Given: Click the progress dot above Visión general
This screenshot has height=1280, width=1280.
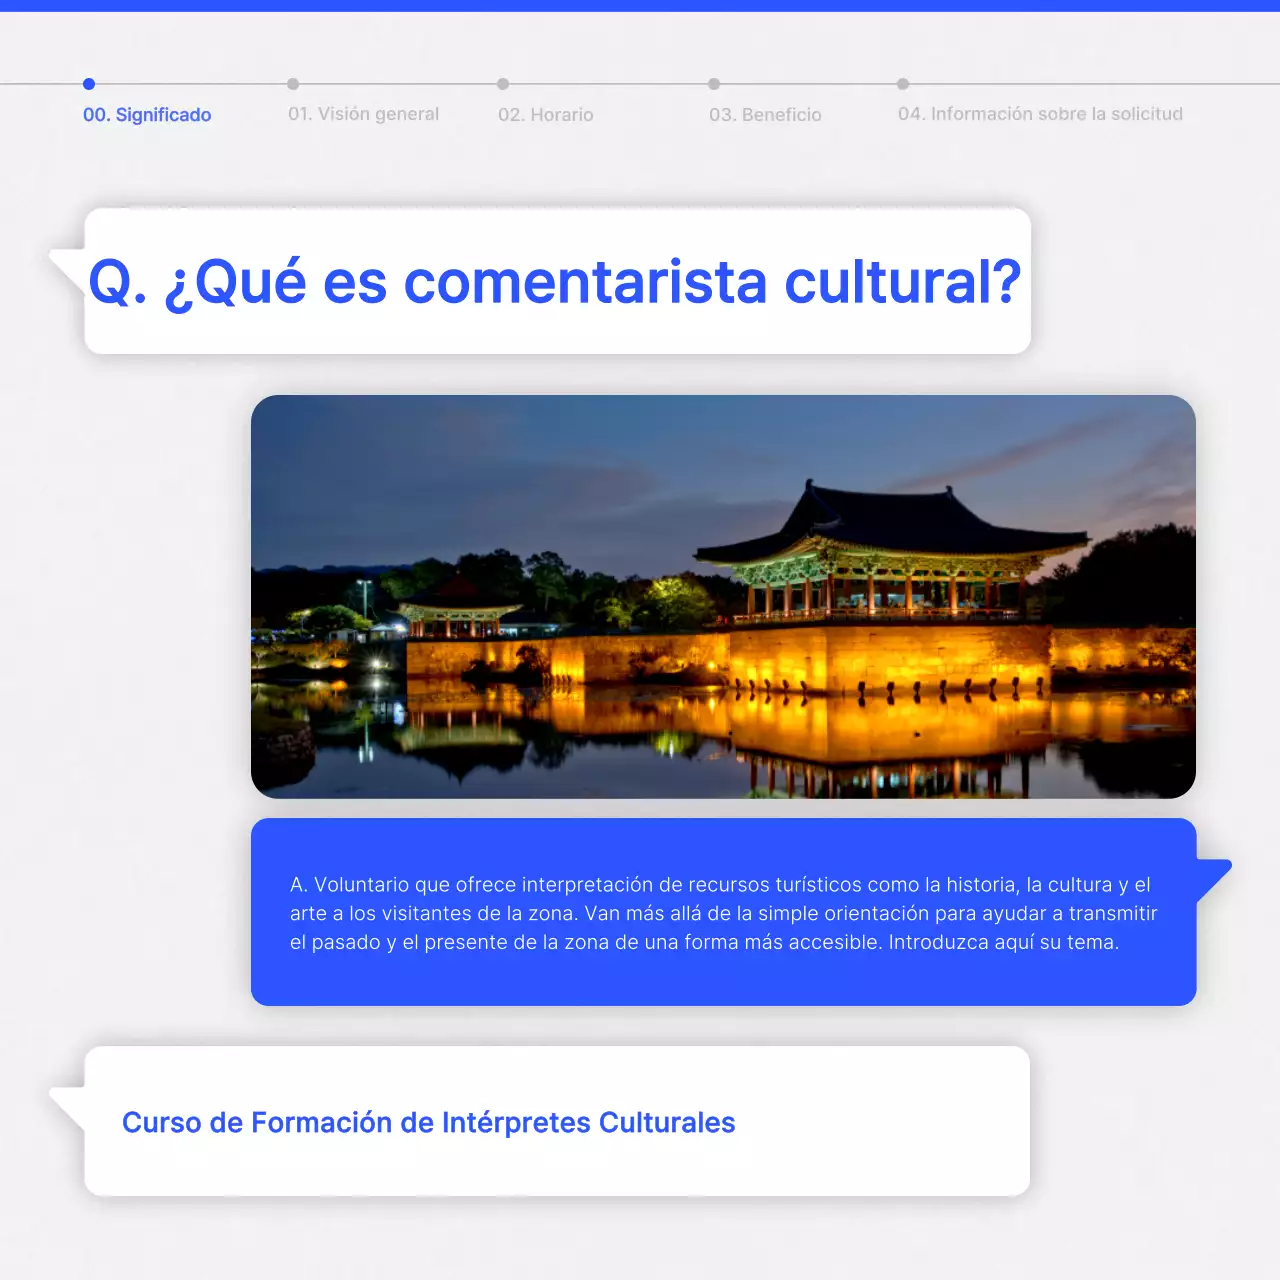Looking at the screenshot, I should (x=292, y=84).
